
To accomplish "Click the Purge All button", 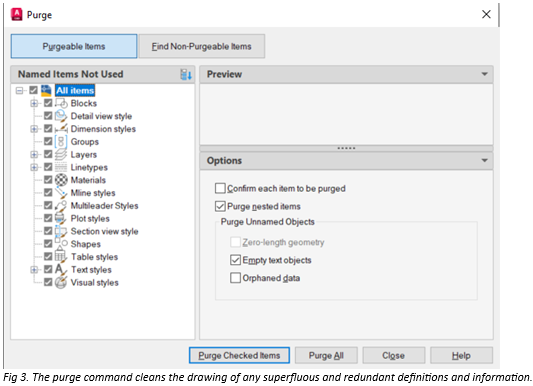I will (x=326, y=355).
